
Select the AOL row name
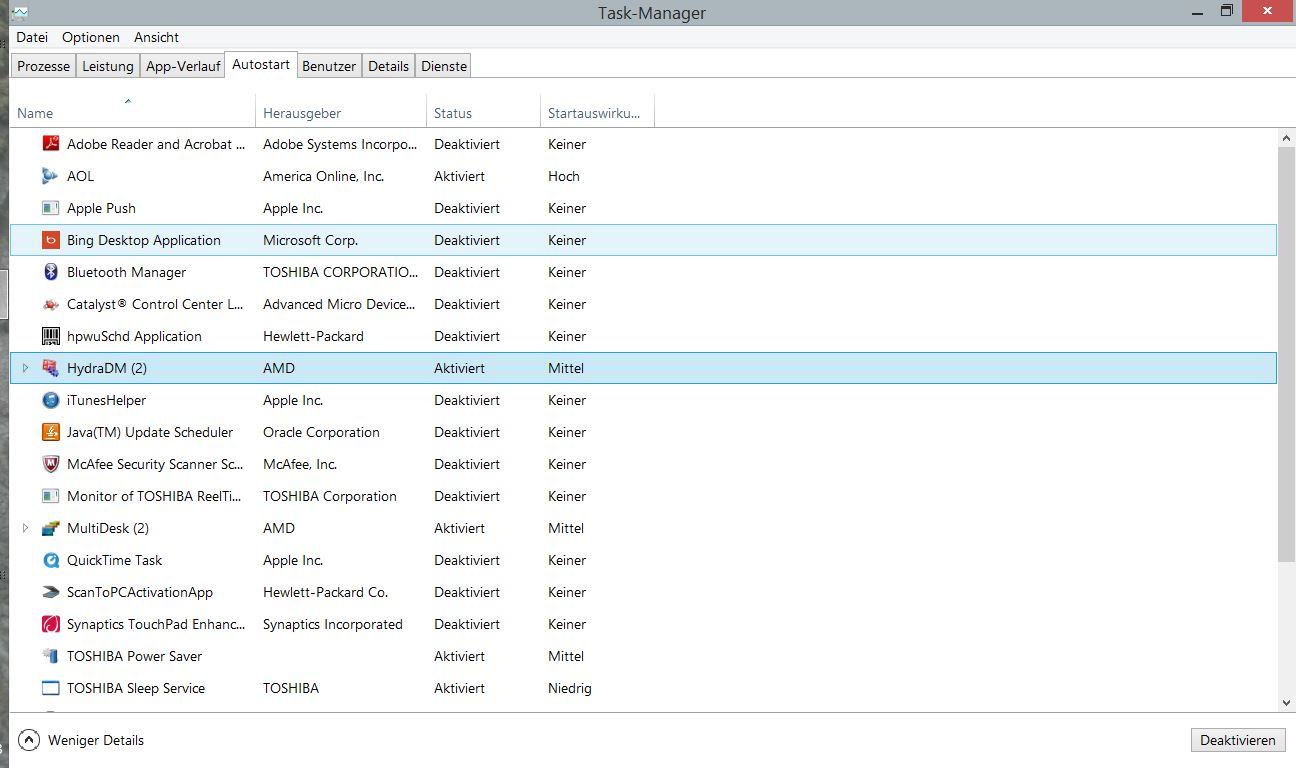pos(80,176)
